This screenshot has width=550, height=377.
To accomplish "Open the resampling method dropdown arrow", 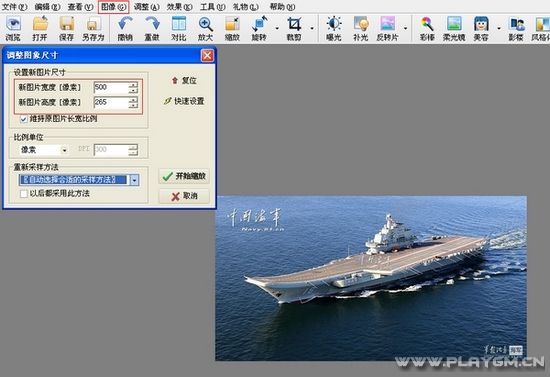I will point(134,180).
